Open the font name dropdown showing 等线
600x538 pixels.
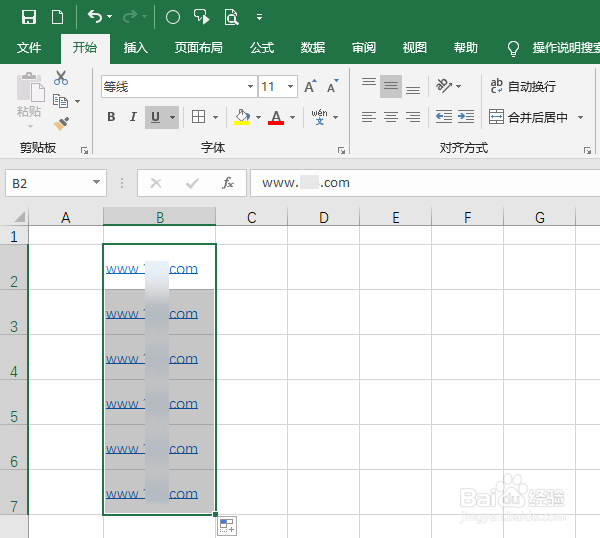pos(250,86)
